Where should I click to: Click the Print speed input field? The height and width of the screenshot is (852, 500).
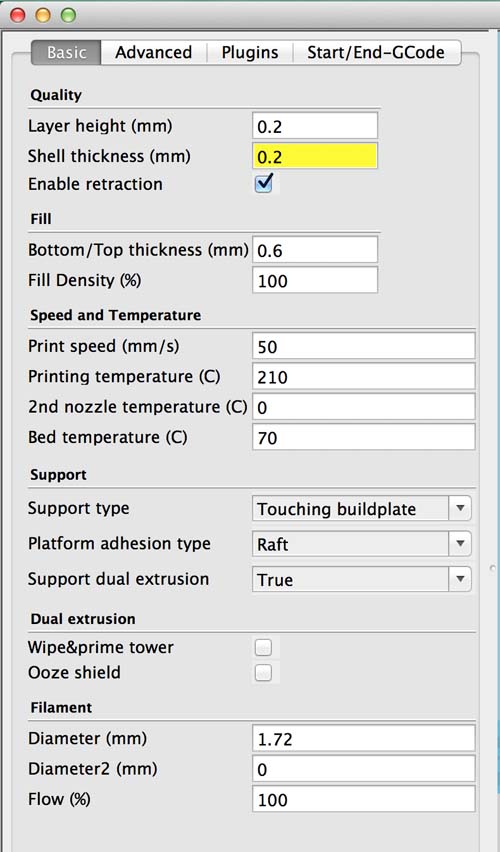(364, 346)
